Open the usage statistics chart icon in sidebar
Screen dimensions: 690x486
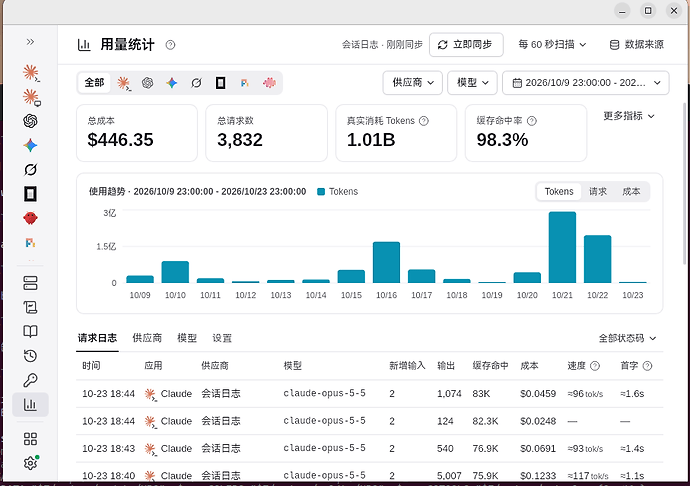[x=30, y=405]
